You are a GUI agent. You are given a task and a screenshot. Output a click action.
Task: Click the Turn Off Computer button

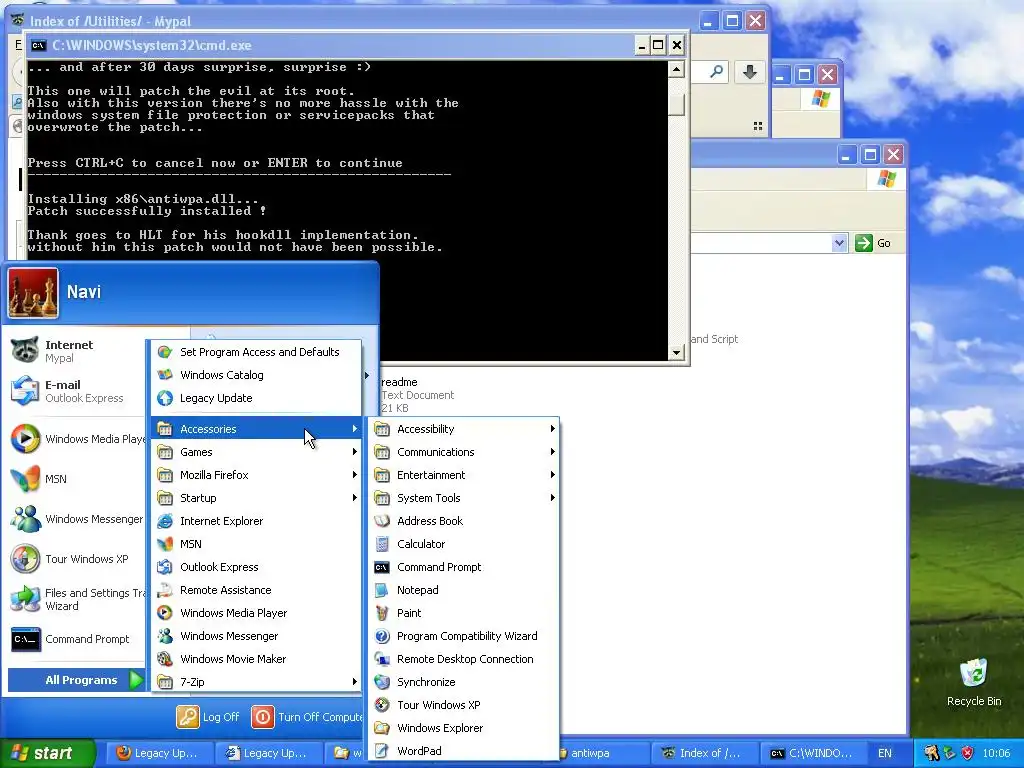pyautogui.click(x=307, y=717)
